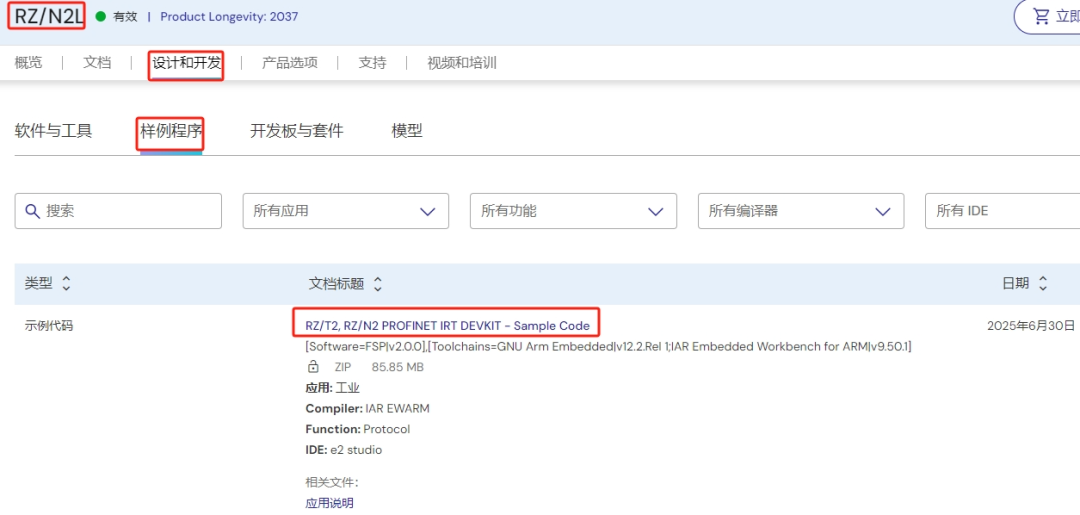
Task: Switch to 软件与工具 sub-tab
Action: tap(53, 131)
